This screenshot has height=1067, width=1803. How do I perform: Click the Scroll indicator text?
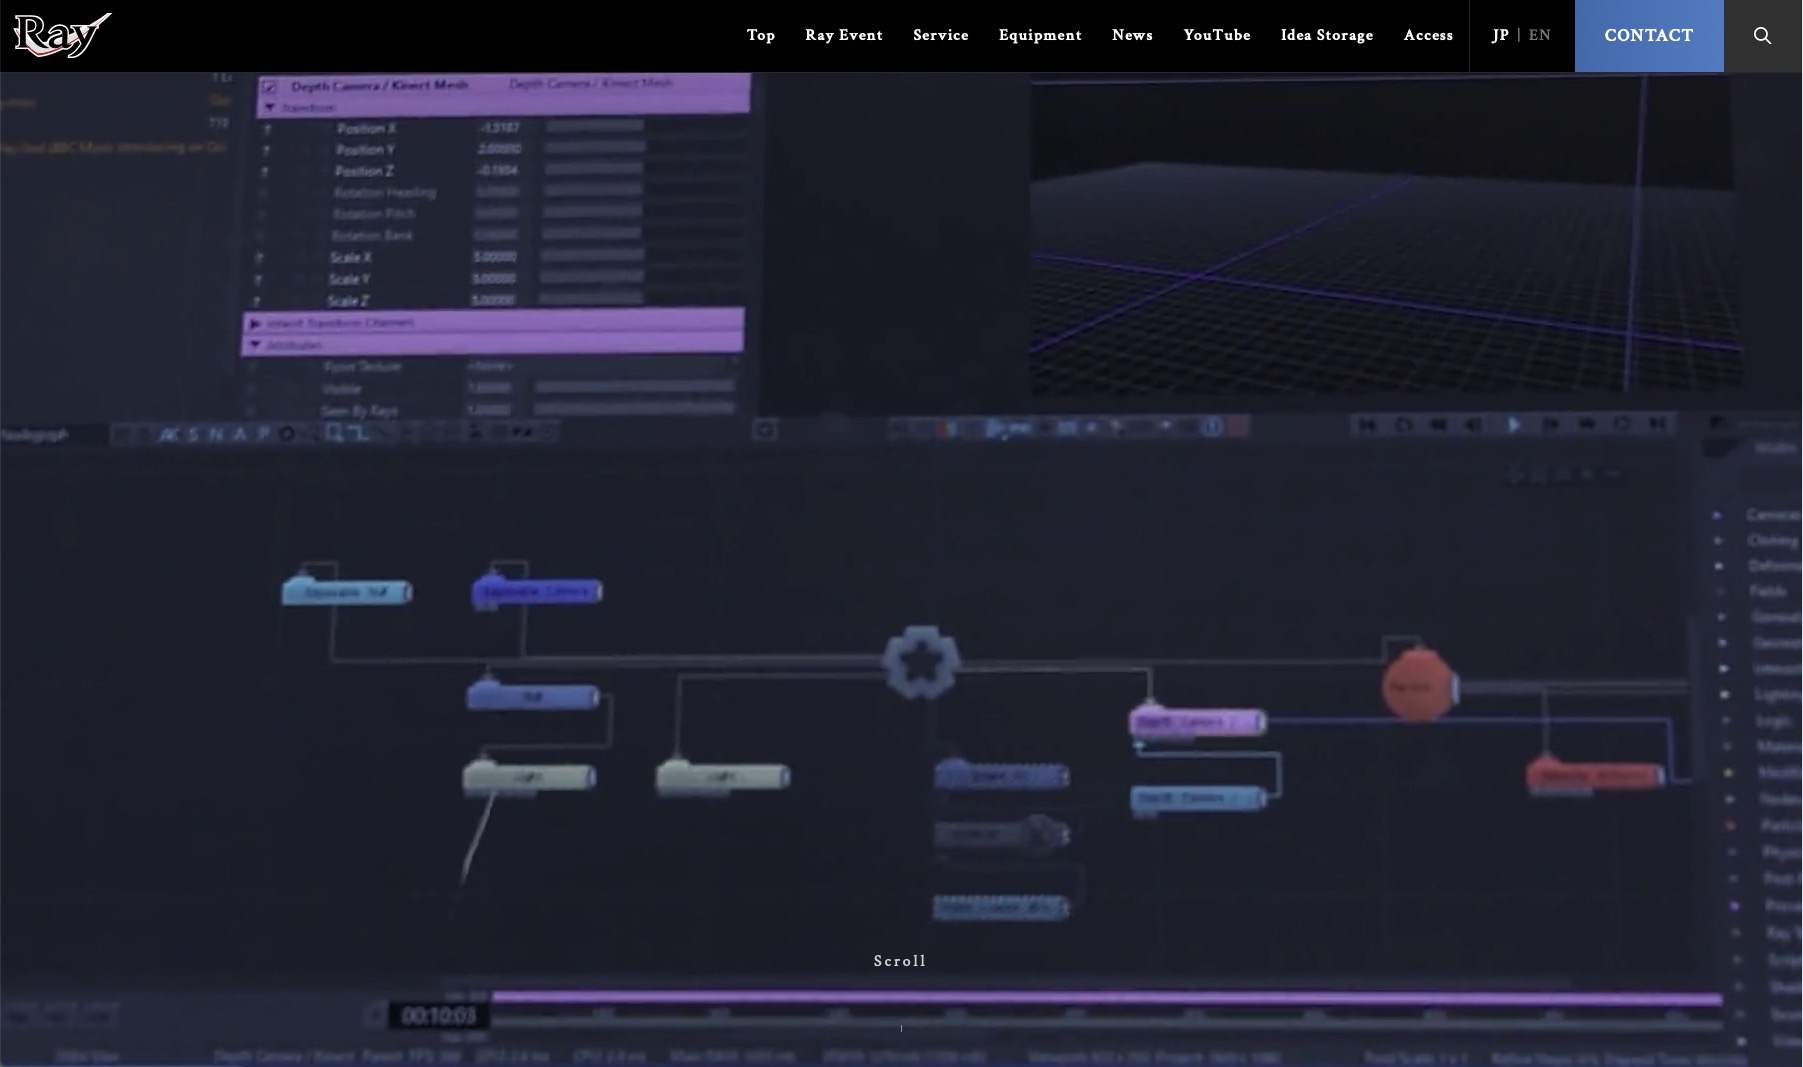[900, 961]
